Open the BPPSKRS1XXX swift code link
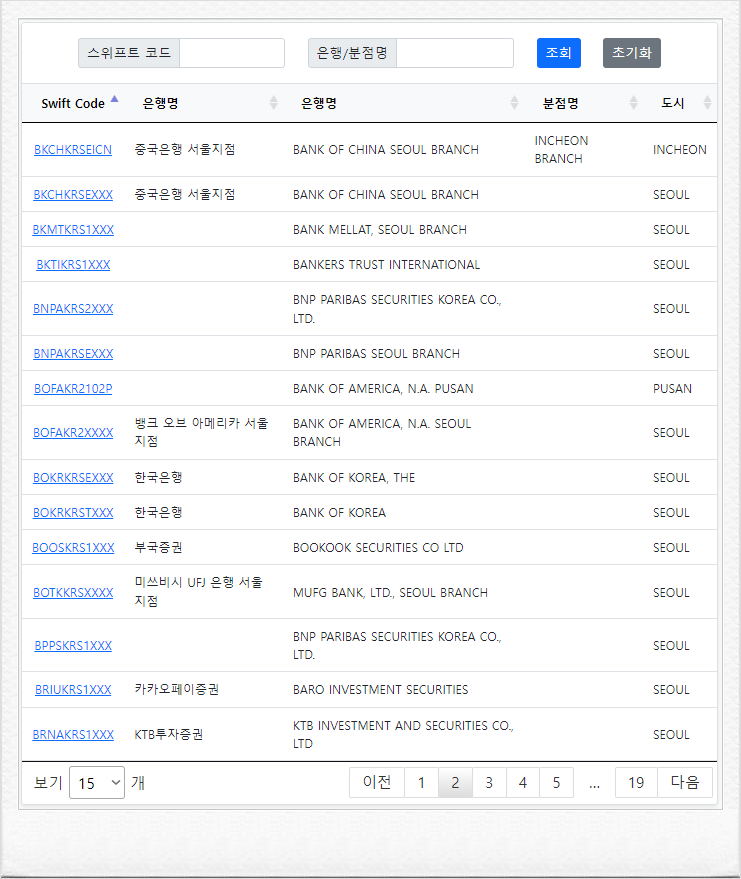Screen dimensions: 741x879 click(73, 646)
